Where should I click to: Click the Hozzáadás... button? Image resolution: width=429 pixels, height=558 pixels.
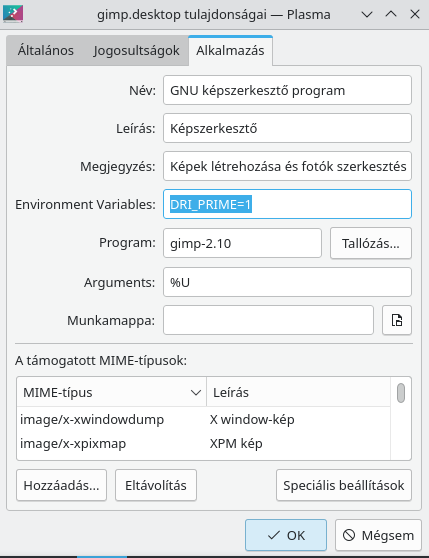tap(62, 485)
